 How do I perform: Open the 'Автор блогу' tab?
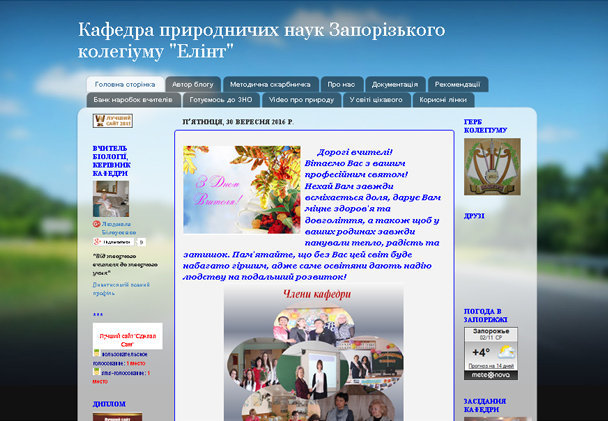(x=192, y=85)
